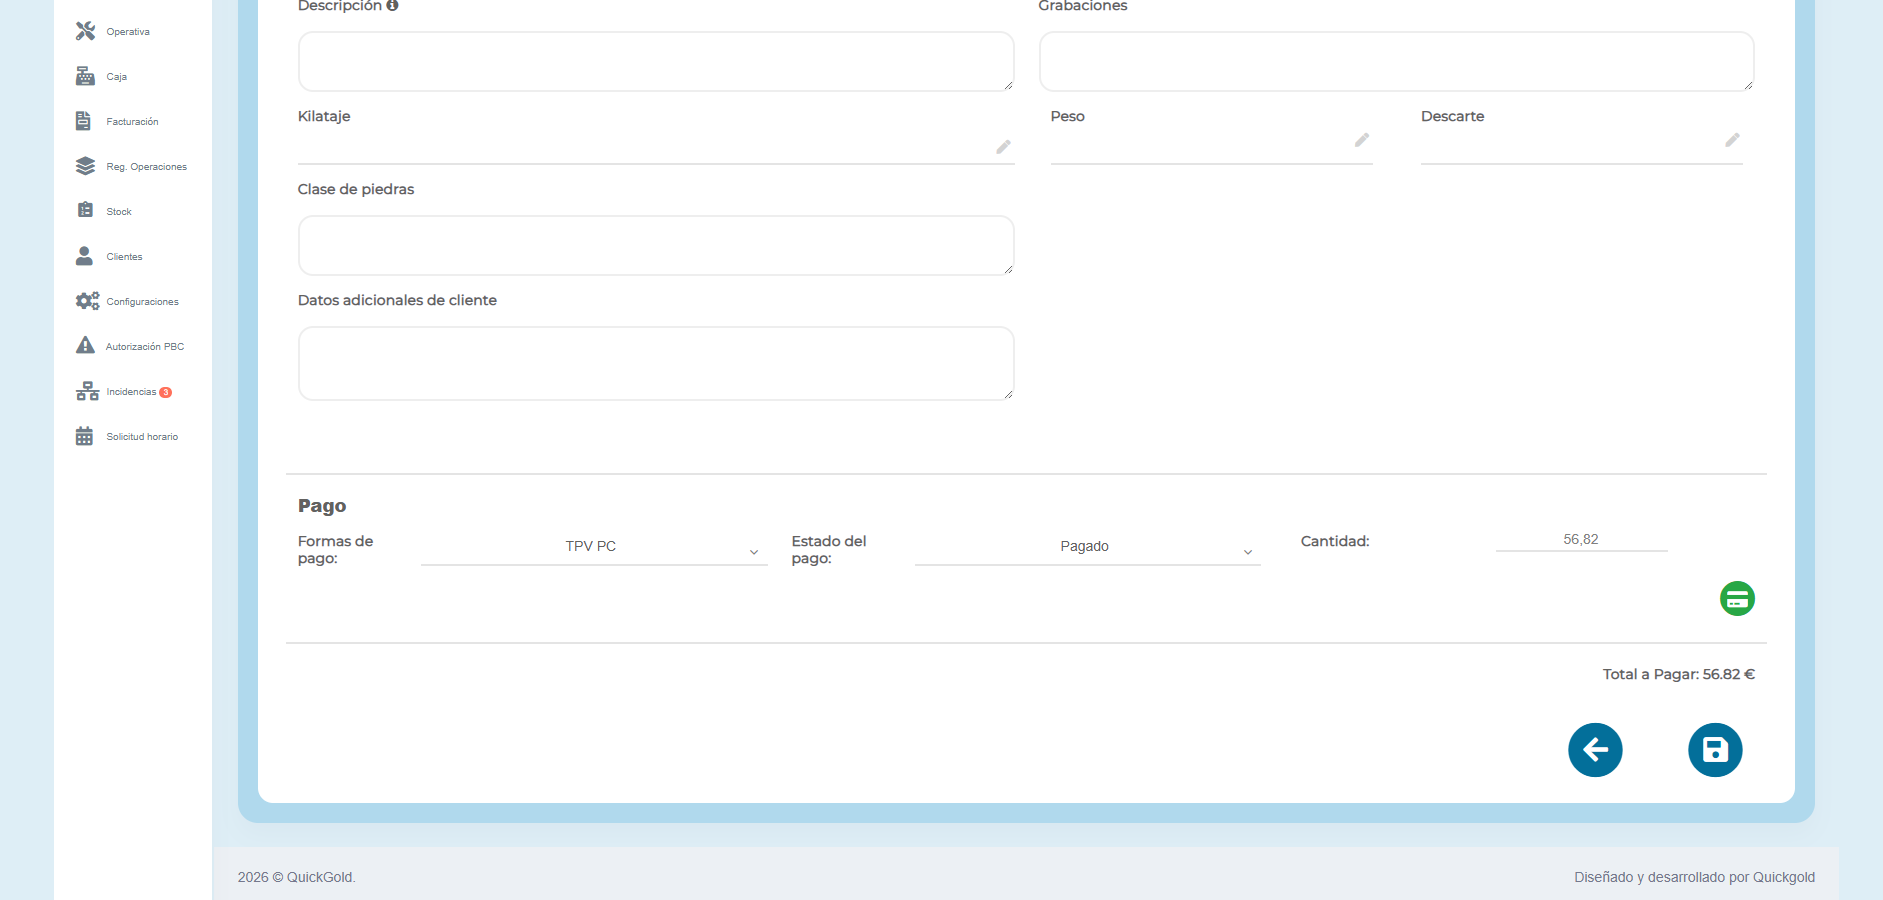
Task: Click the pencil icon in Peso field
Action: pos(1361,140)
